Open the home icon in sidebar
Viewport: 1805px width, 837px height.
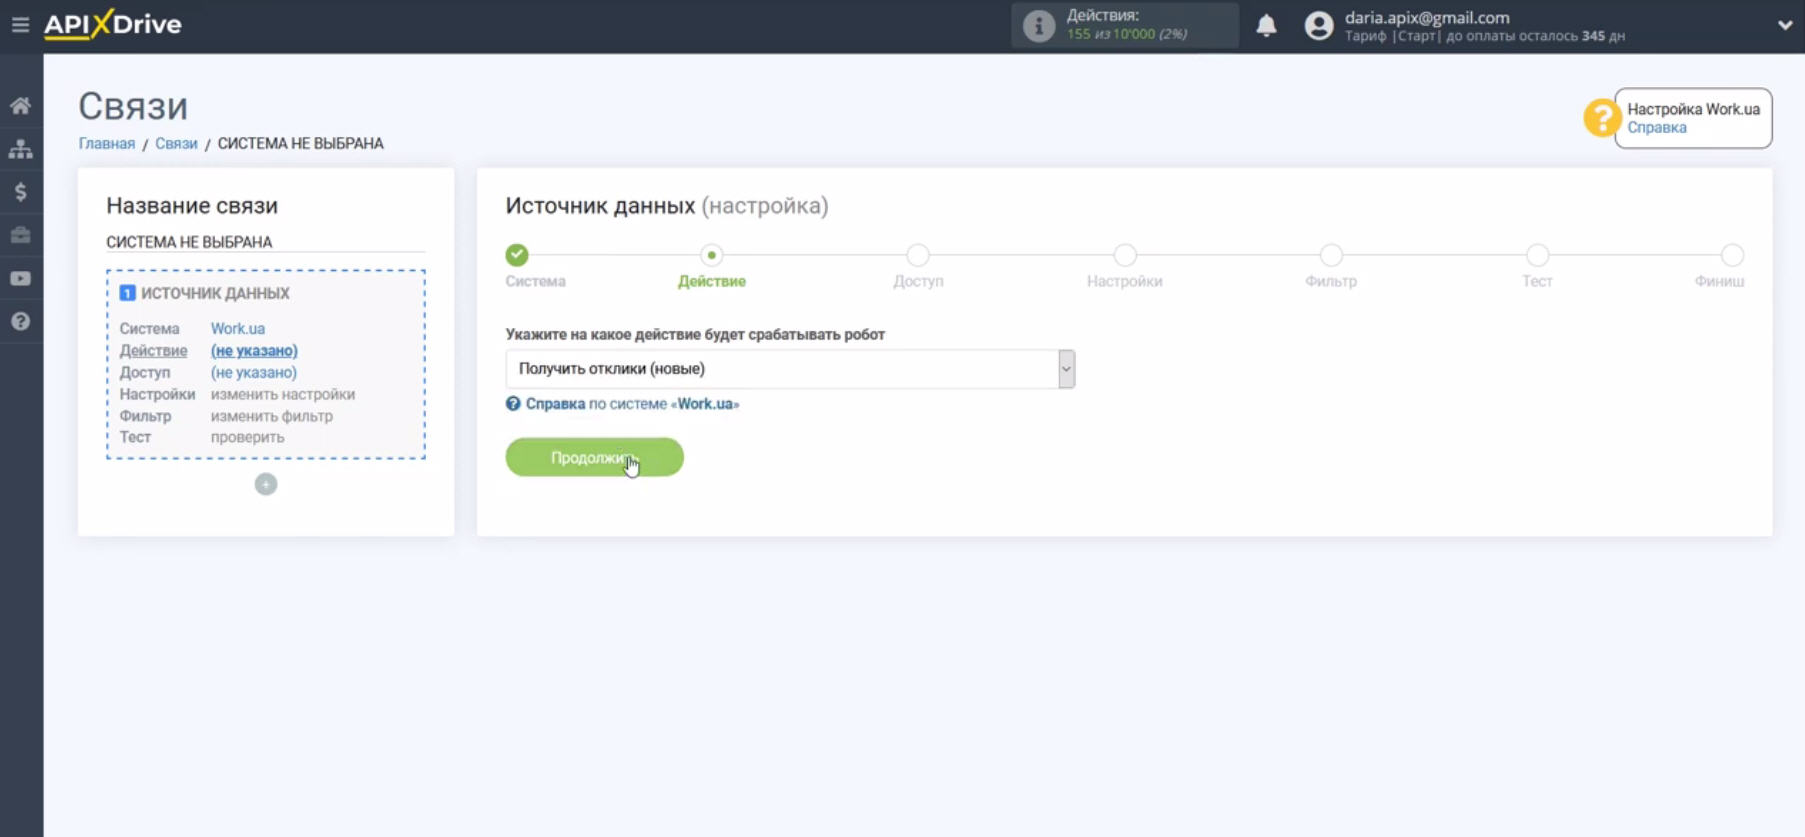(x=20, y=105)
